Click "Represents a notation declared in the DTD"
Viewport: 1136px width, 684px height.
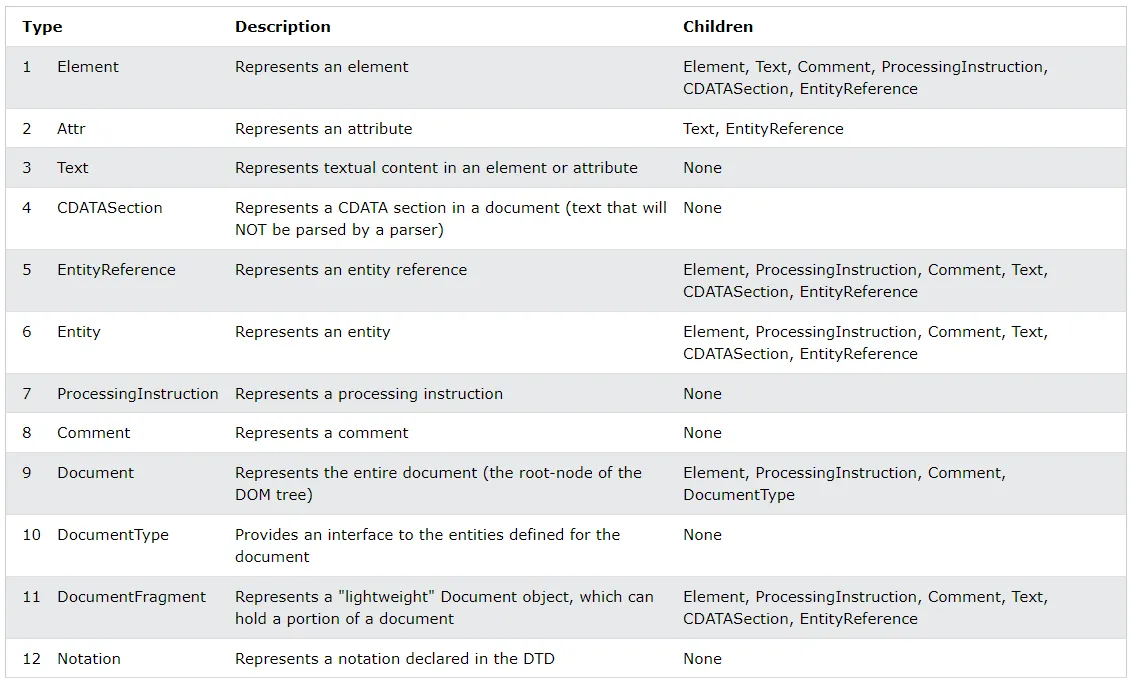[x=394, y=659]
